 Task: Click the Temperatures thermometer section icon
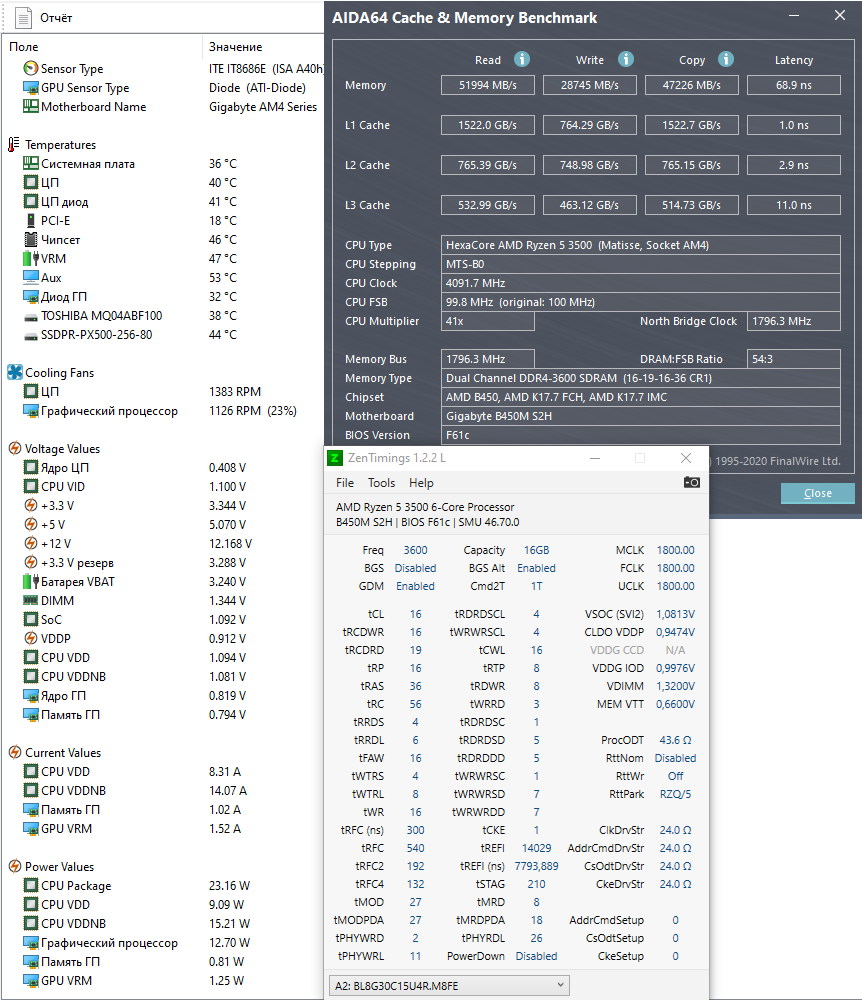[14, 145]
